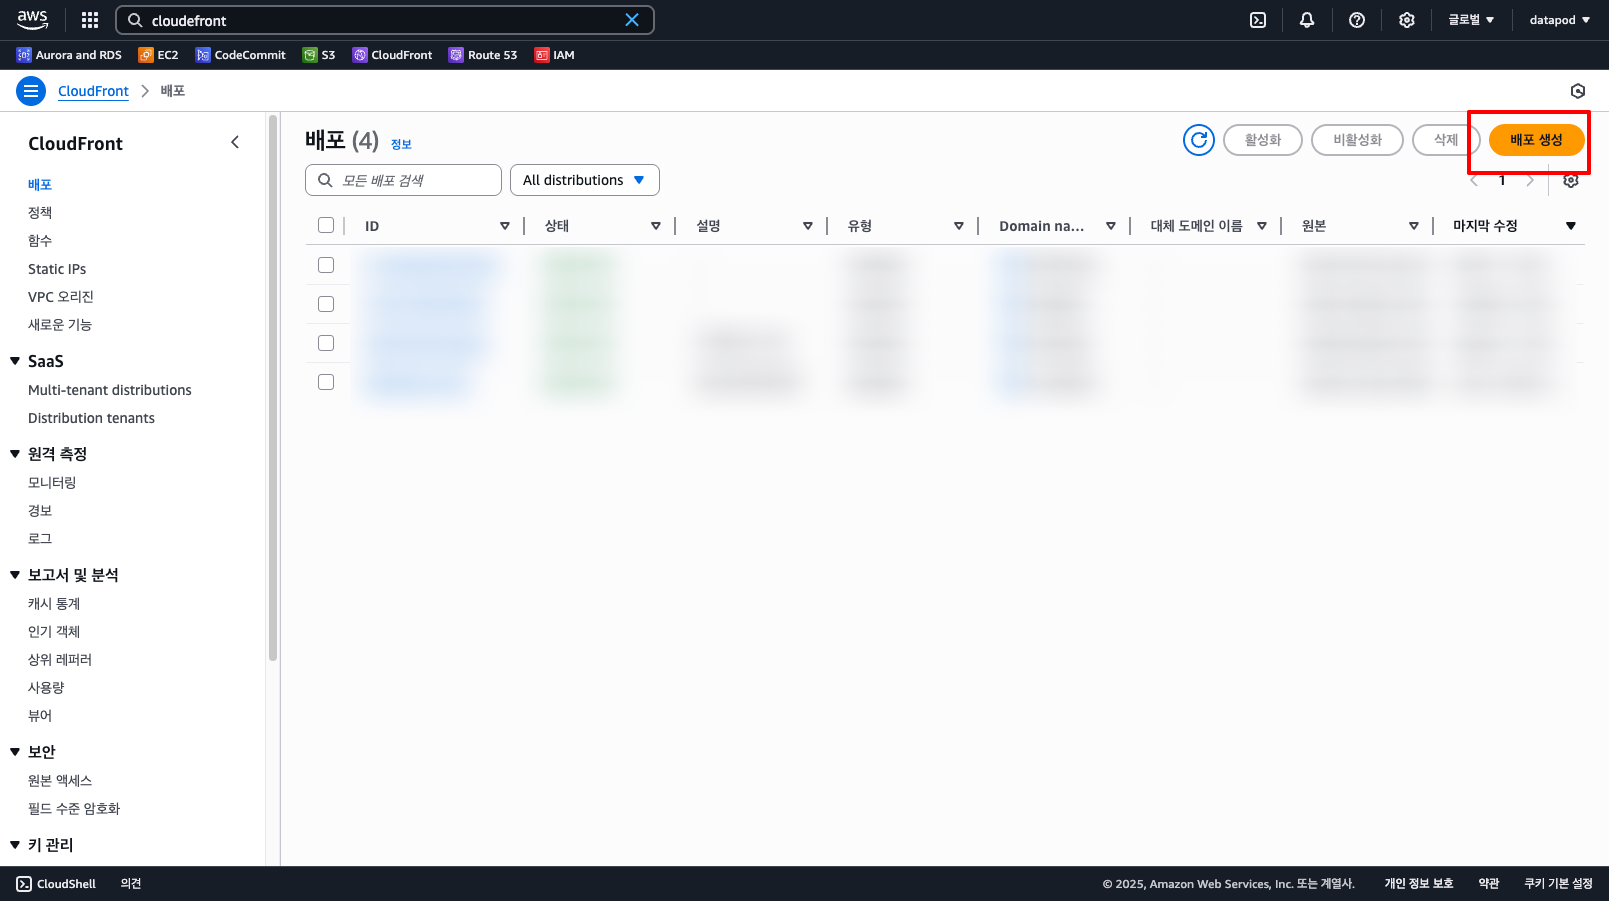
Task: Collapse the 보안 sidebar section
Action: tap(15, 752)
